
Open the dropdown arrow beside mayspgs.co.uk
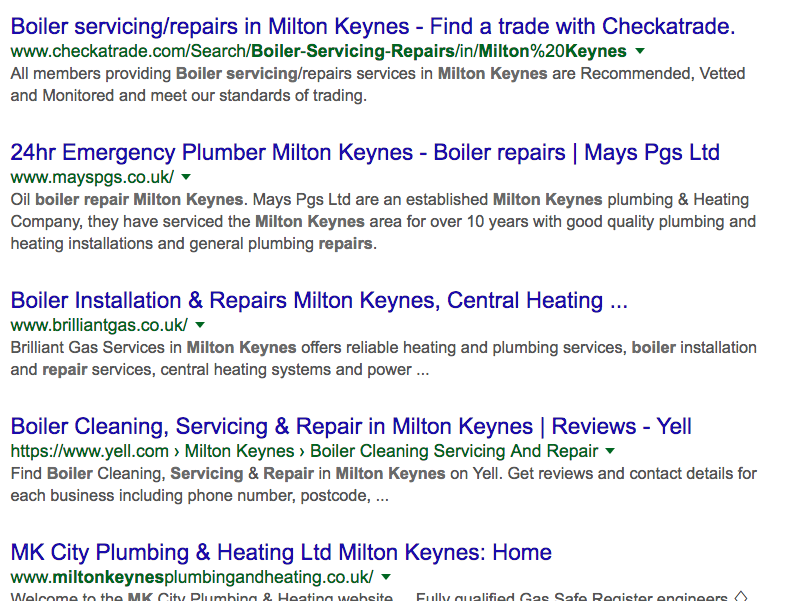coord(186,177)
